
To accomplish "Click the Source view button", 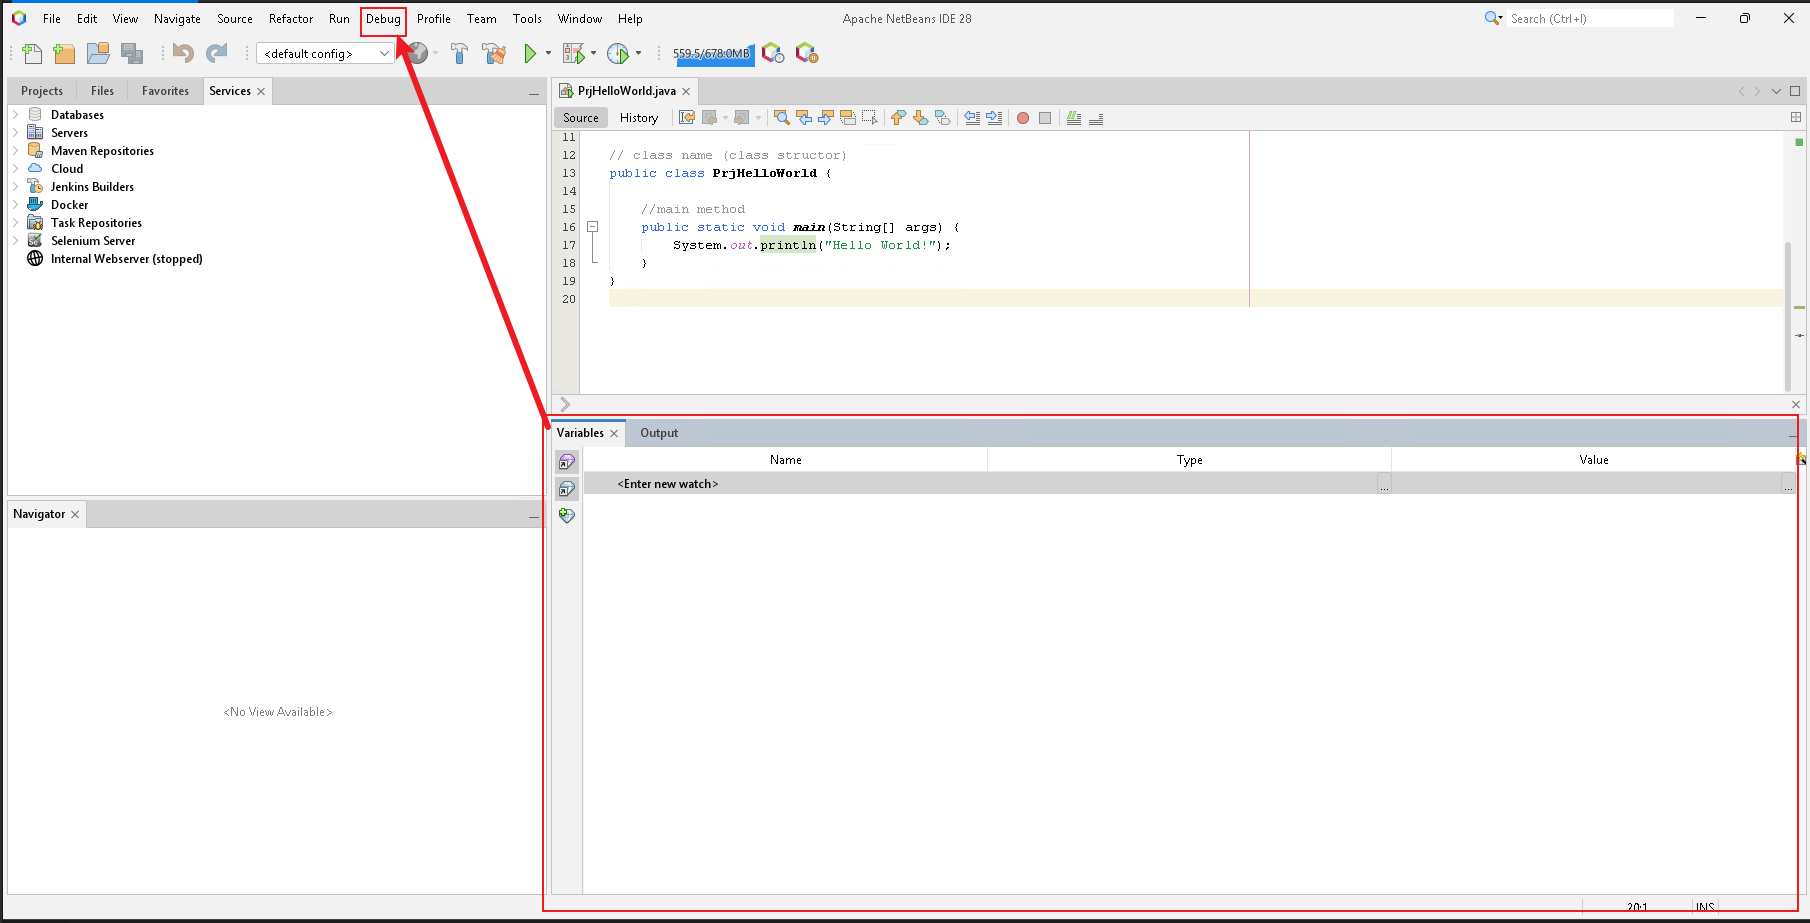I will (x=581, y=118).
